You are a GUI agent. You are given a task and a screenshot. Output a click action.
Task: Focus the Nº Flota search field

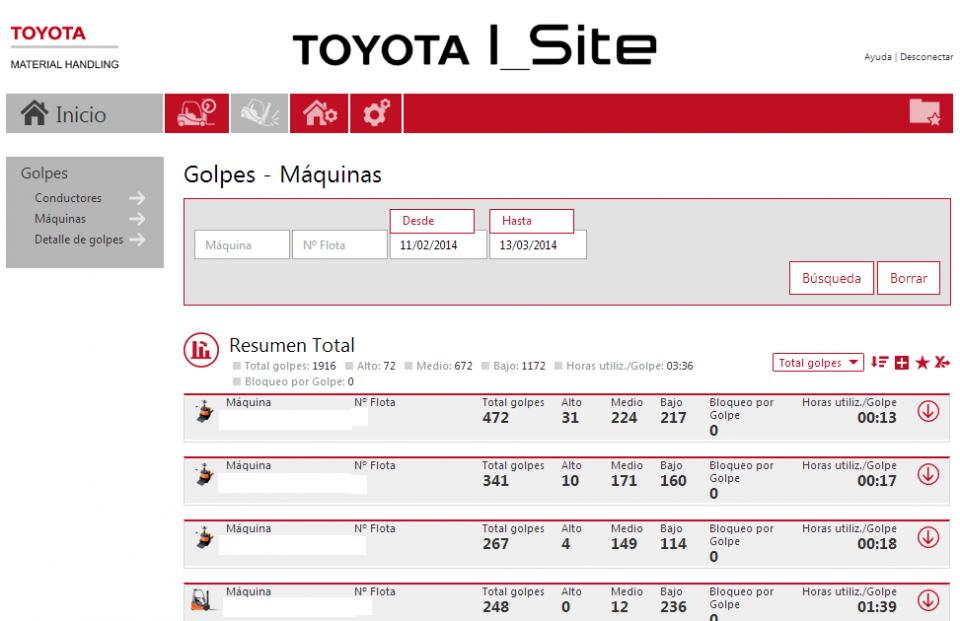point(340,245)
